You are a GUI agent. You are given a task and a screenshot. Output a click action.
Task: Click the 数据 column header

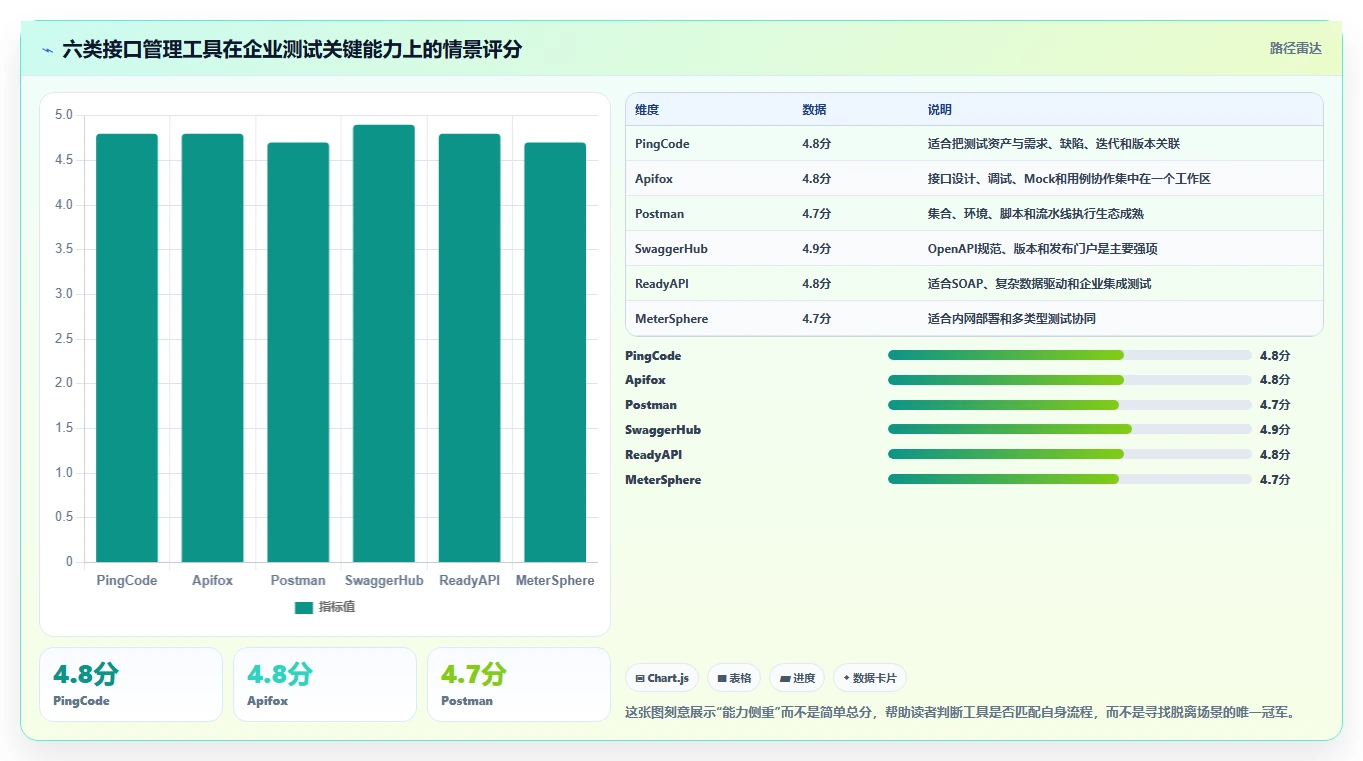click(x=814, y=110)
